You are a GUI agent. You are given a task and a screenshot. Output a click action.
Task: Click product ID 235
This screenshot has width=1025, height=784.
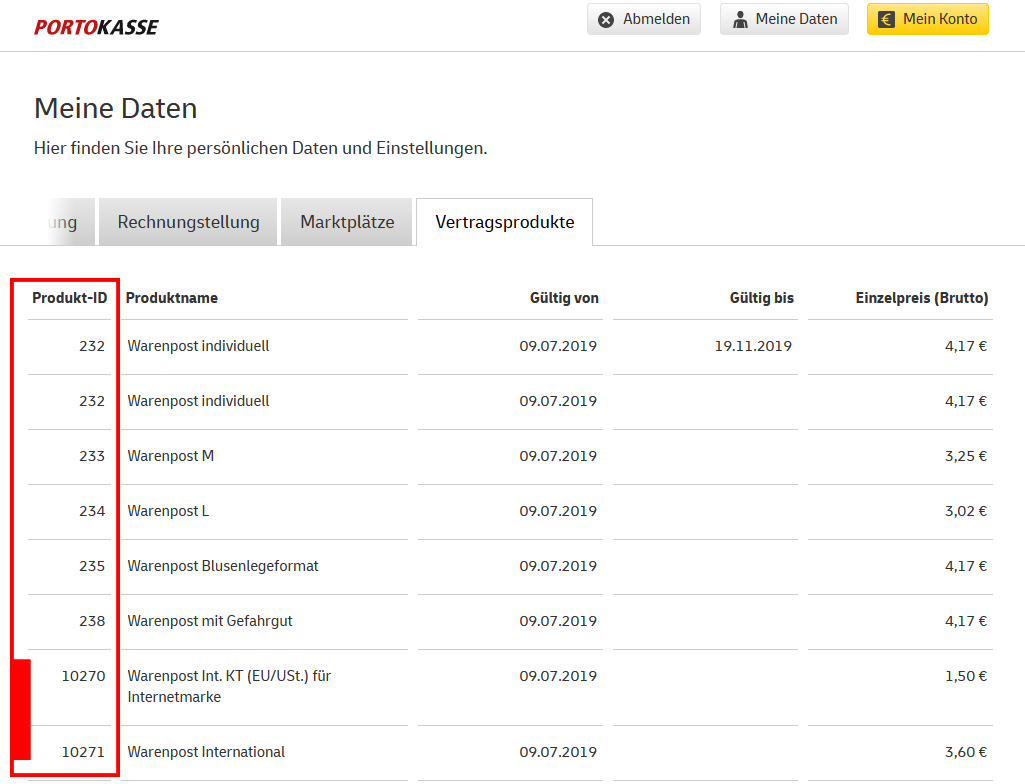point(92,566)
